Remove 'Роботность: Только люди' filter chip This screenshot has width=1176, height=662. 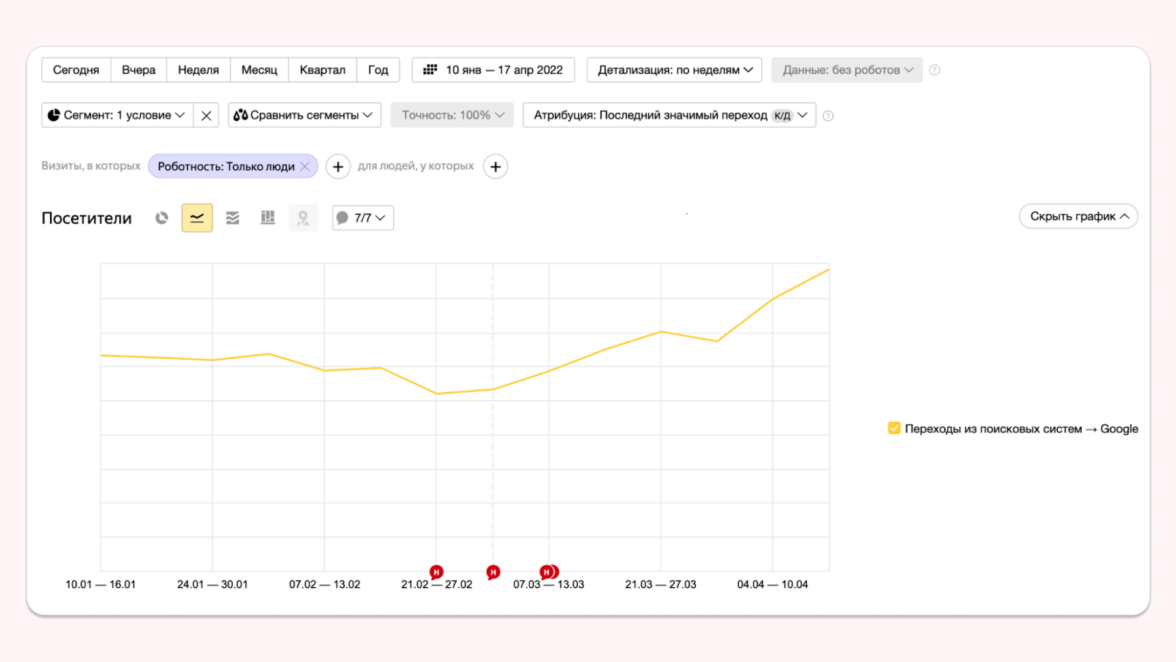305,167
